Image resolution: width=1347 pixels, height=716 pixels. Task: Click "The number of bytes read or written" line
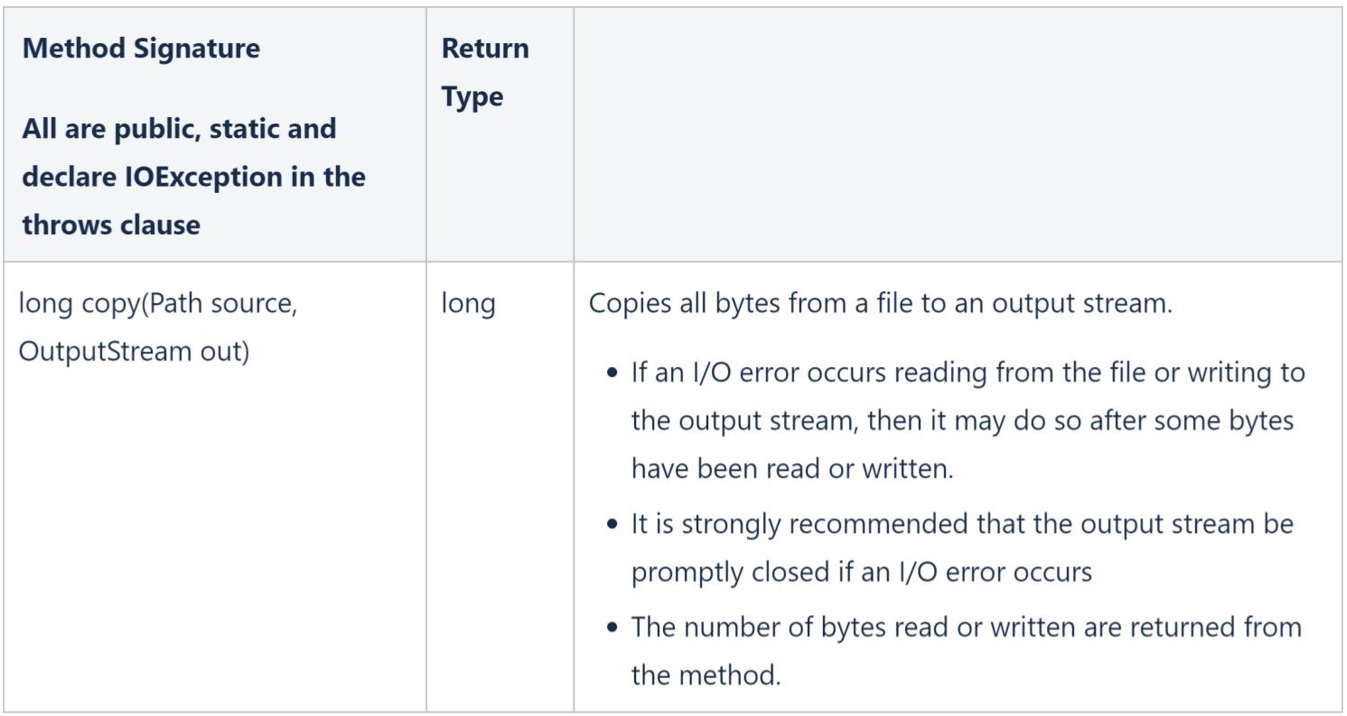point(965,627)
